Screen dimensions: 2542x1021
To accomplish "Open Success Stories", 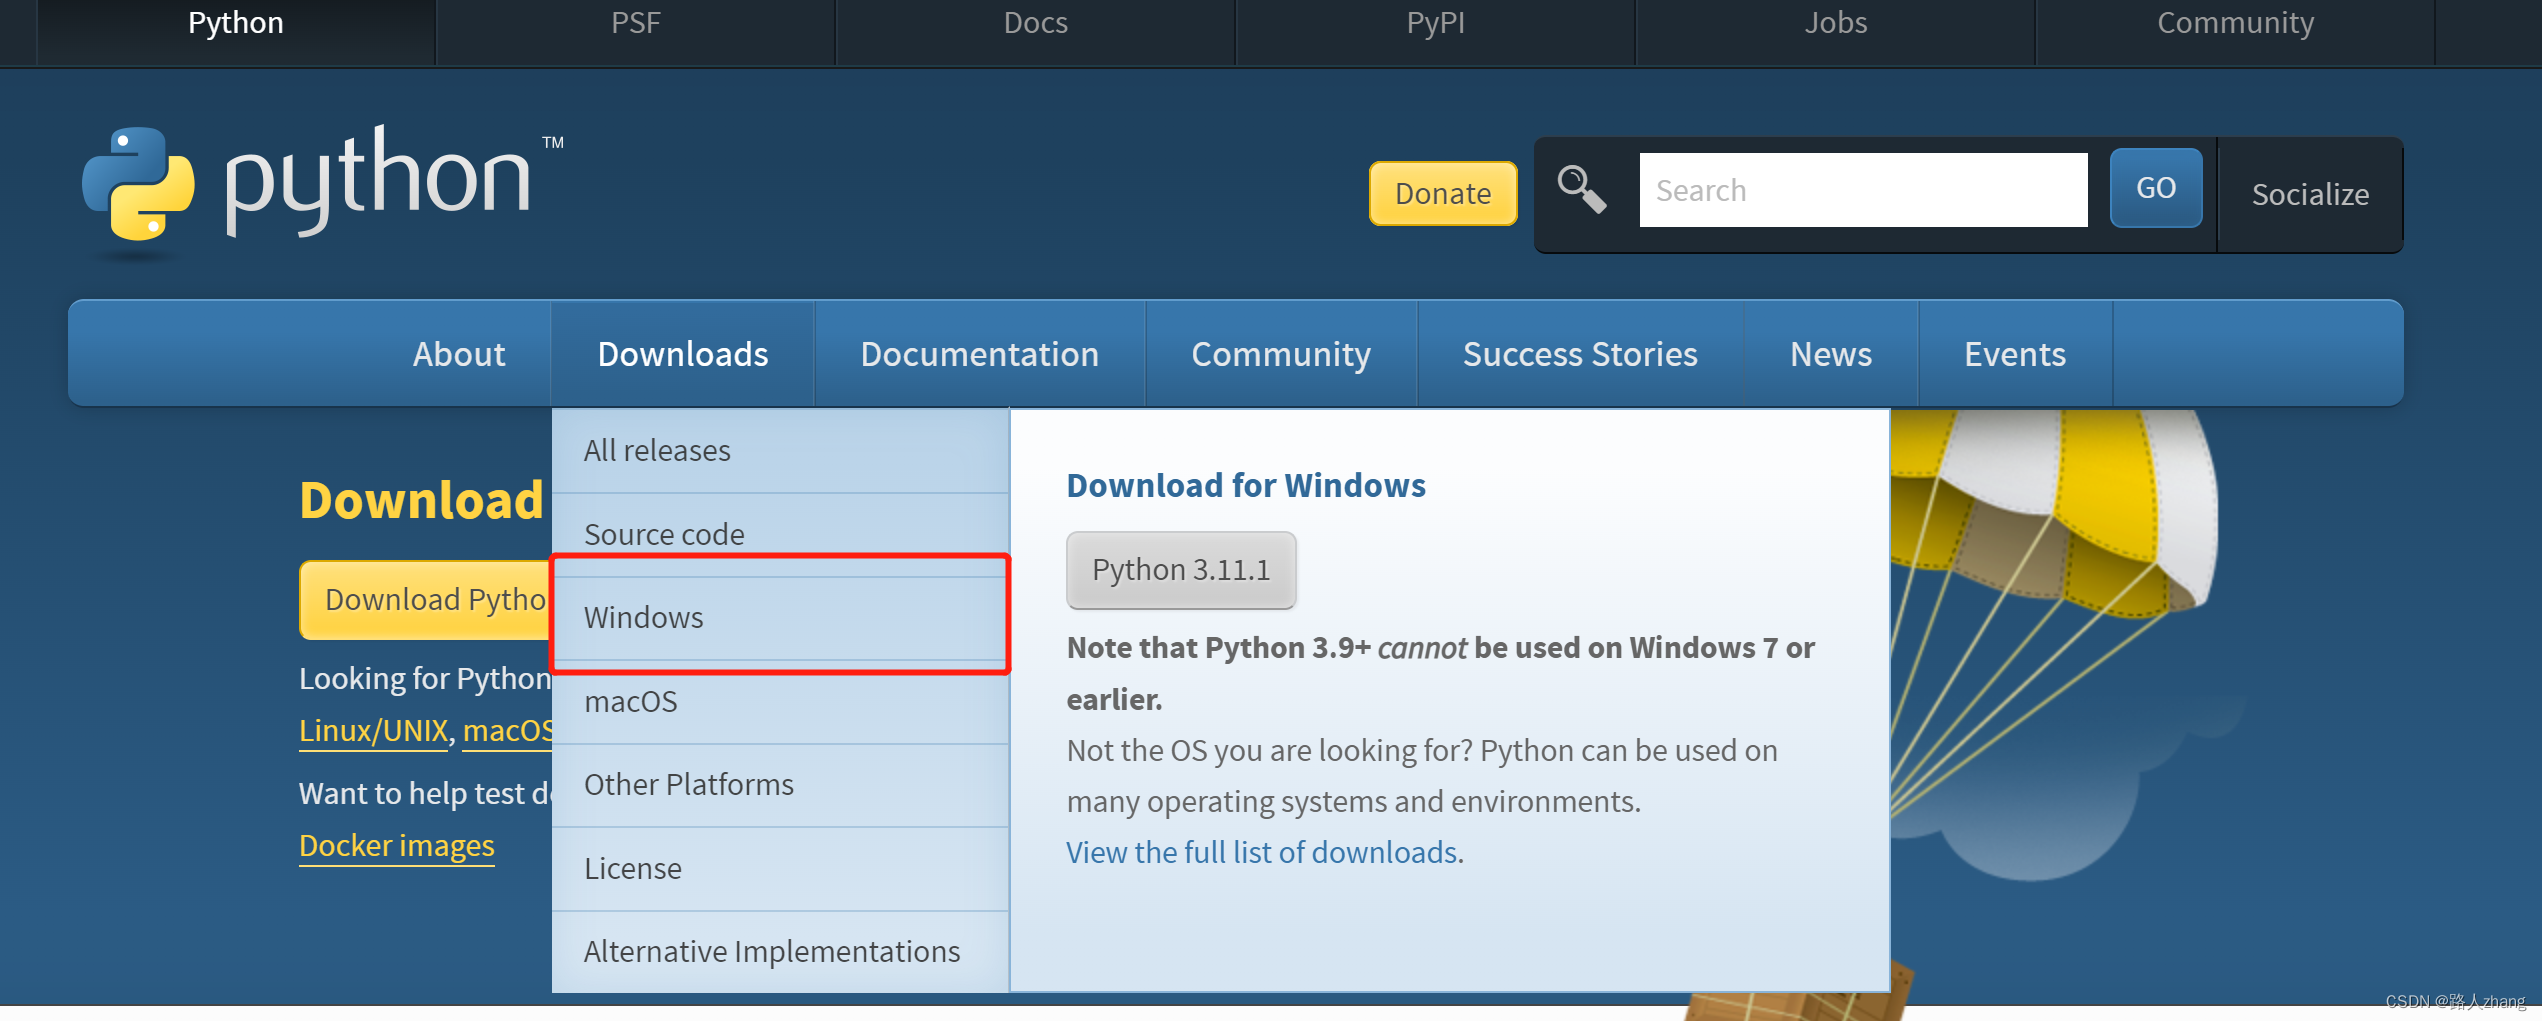I will point(1580,353).
